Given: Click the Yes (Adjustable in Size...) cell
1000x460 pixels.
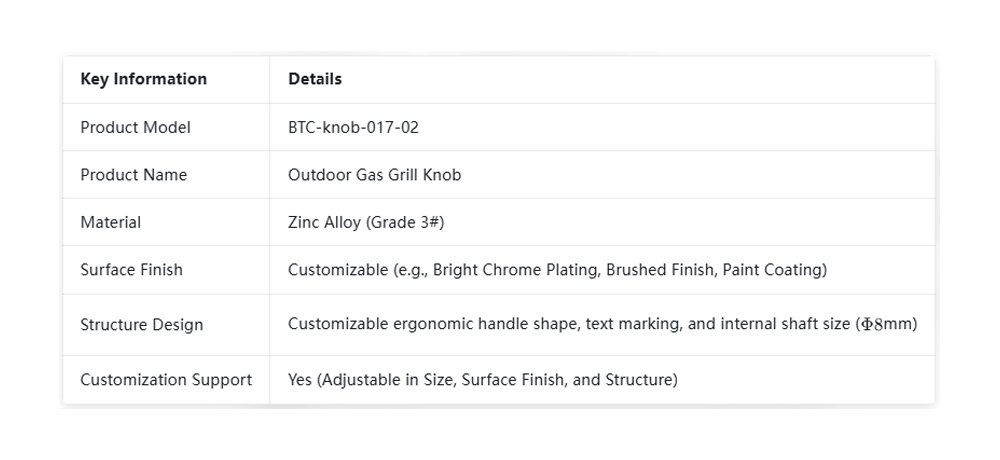Looking at the screenshot, I should (482, 380).
